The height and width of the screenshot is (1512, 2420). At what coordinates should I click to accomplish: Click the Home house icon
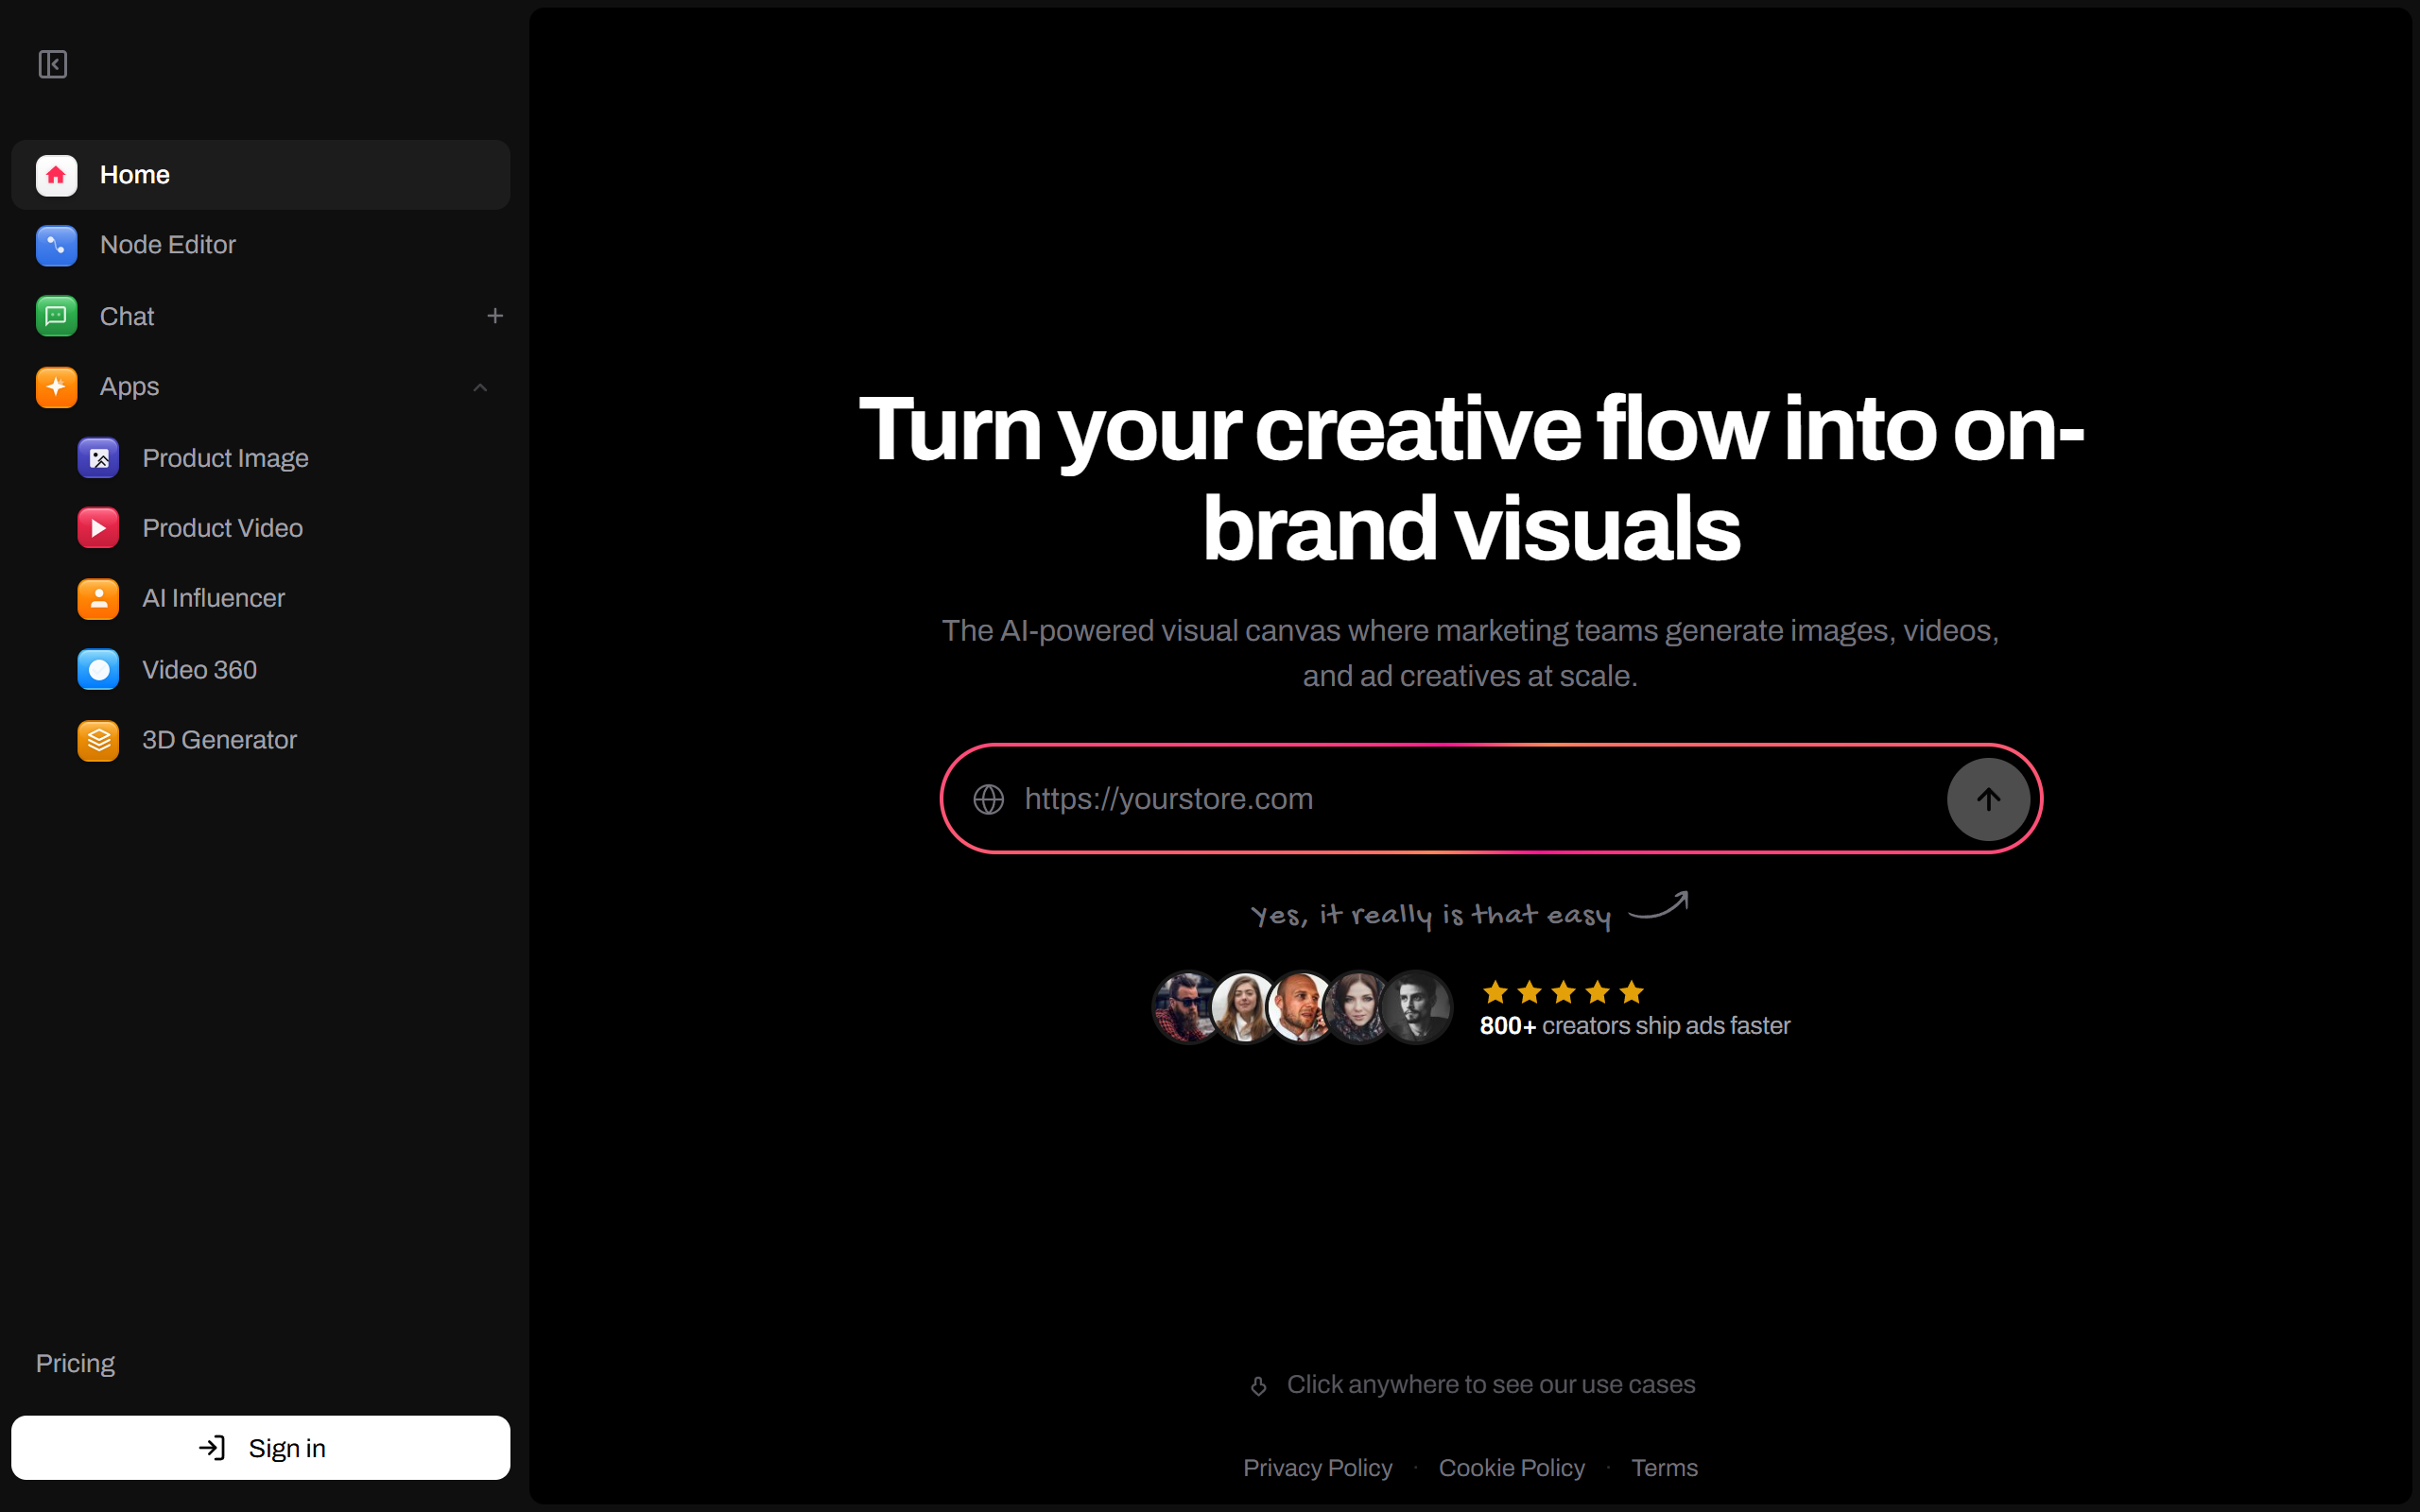[57, 175]
